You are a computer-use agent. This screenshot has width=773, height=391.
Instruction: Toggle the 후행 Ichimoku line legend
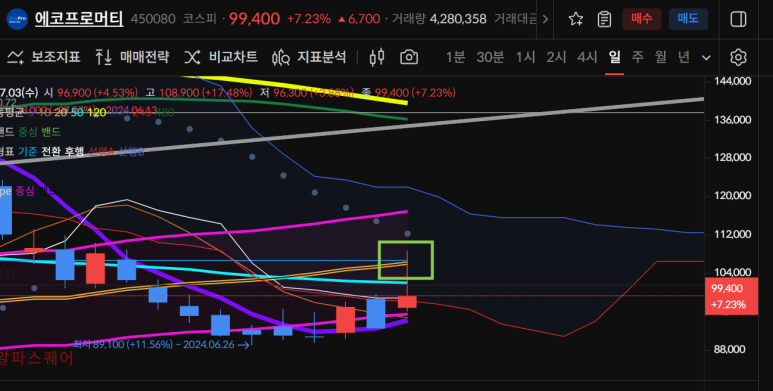(x=74, y=151)
